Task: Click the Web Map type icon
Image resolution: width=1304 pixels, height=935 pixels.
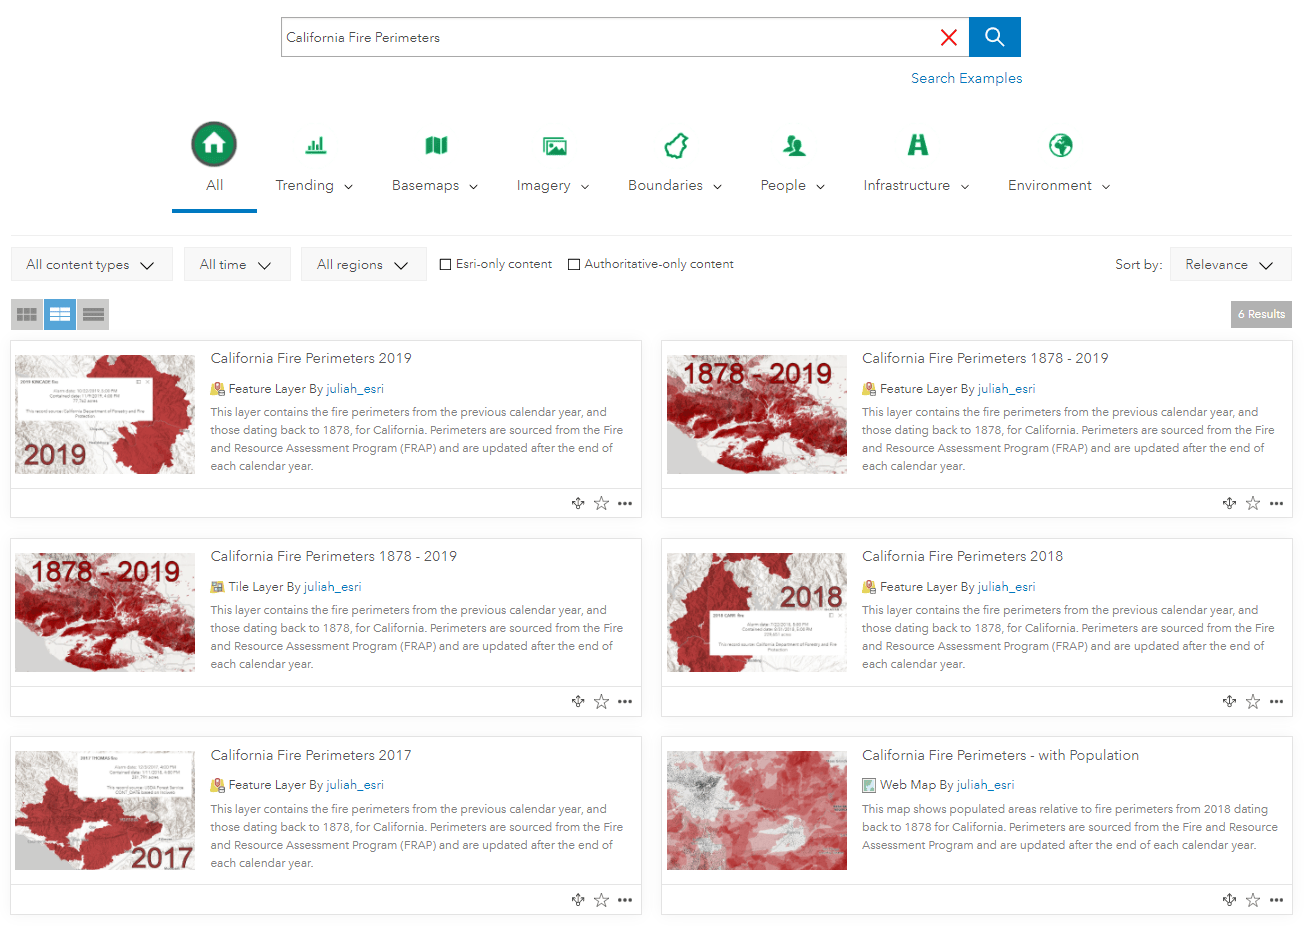Action: 869,785
